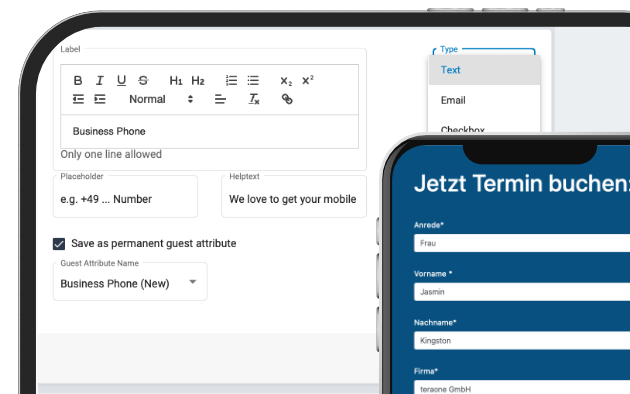Insert bulleted list
The image size is (630, 394).
tap(253, 80)
